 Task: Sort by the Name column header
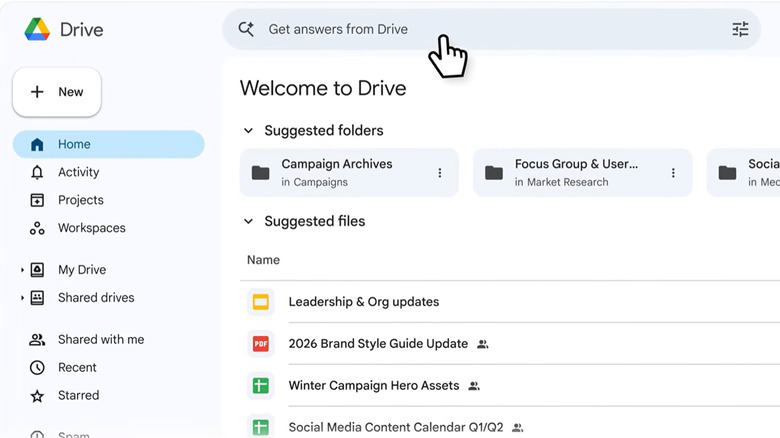(263, 260)
